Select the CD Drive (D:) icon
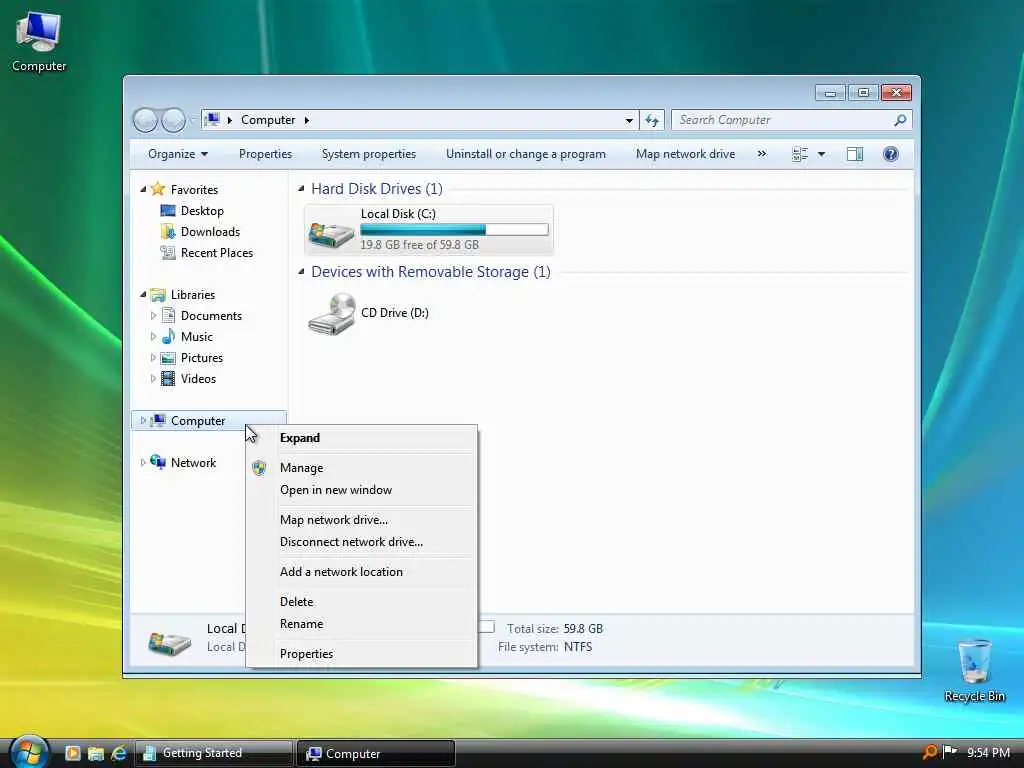Image resolution: width=1024 pixels, height=768 pixels. (331, 314)
